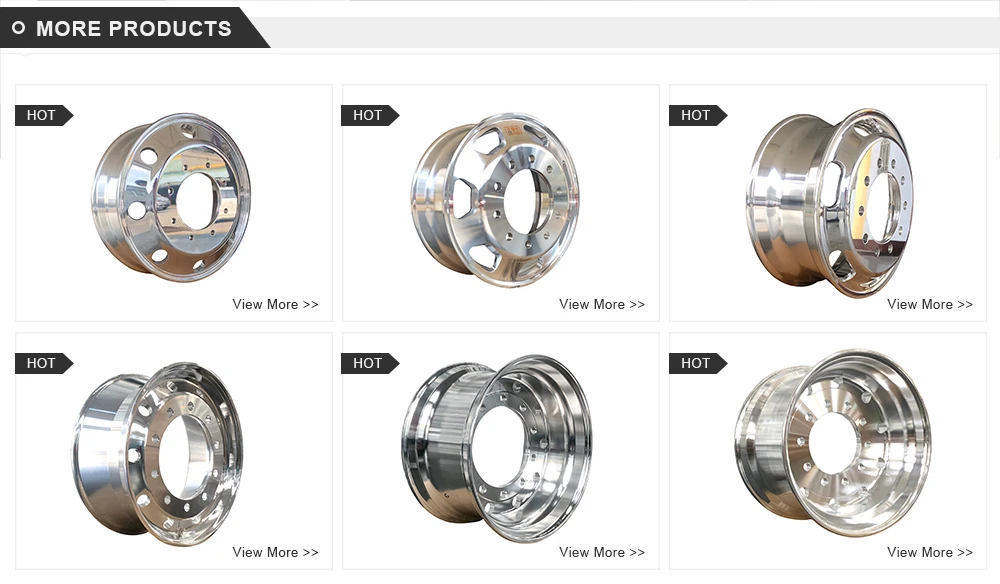Click the HOT badge on the bottom-left wheel
Image resolution: width=1000 pixels, height=584 pixels.
(44, 363)
